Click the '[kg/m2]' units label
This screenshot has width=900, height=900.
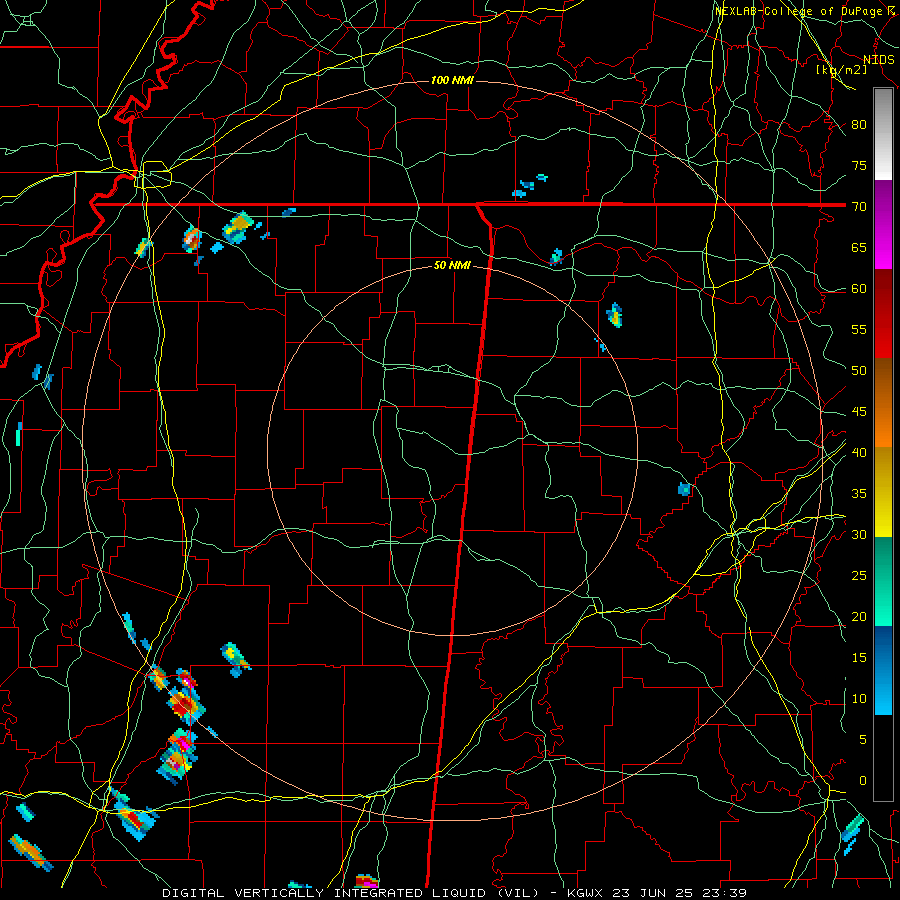[841, 69]
